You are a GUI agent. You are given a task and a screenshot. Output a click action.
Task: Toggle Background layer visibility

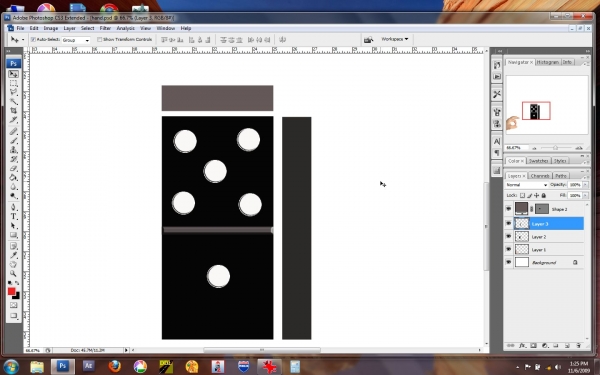(508, 262)
